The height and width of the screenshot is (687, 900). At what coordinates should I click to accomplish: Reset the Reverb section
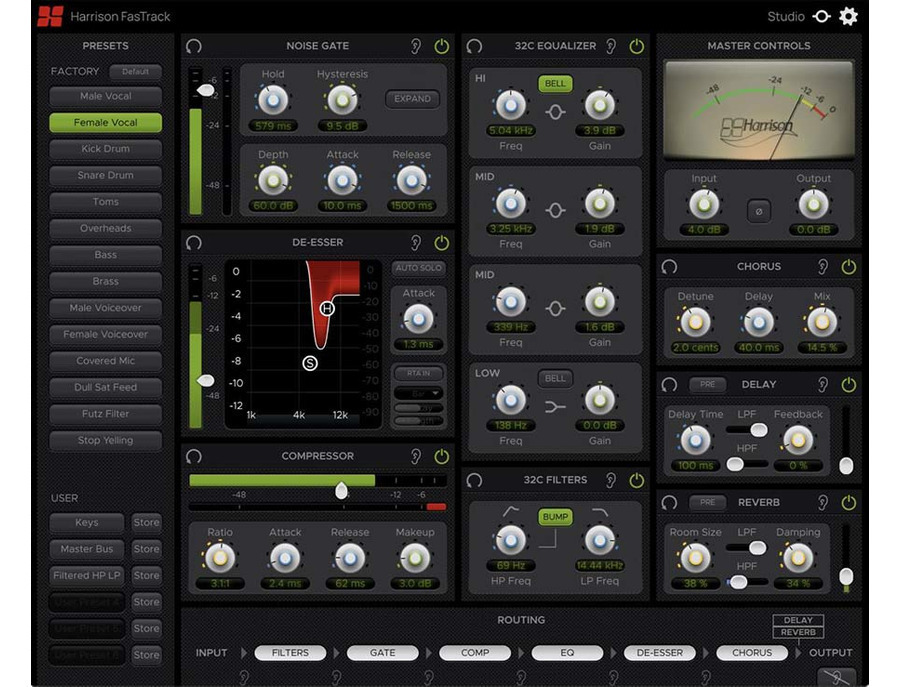[x=669, y=503]
